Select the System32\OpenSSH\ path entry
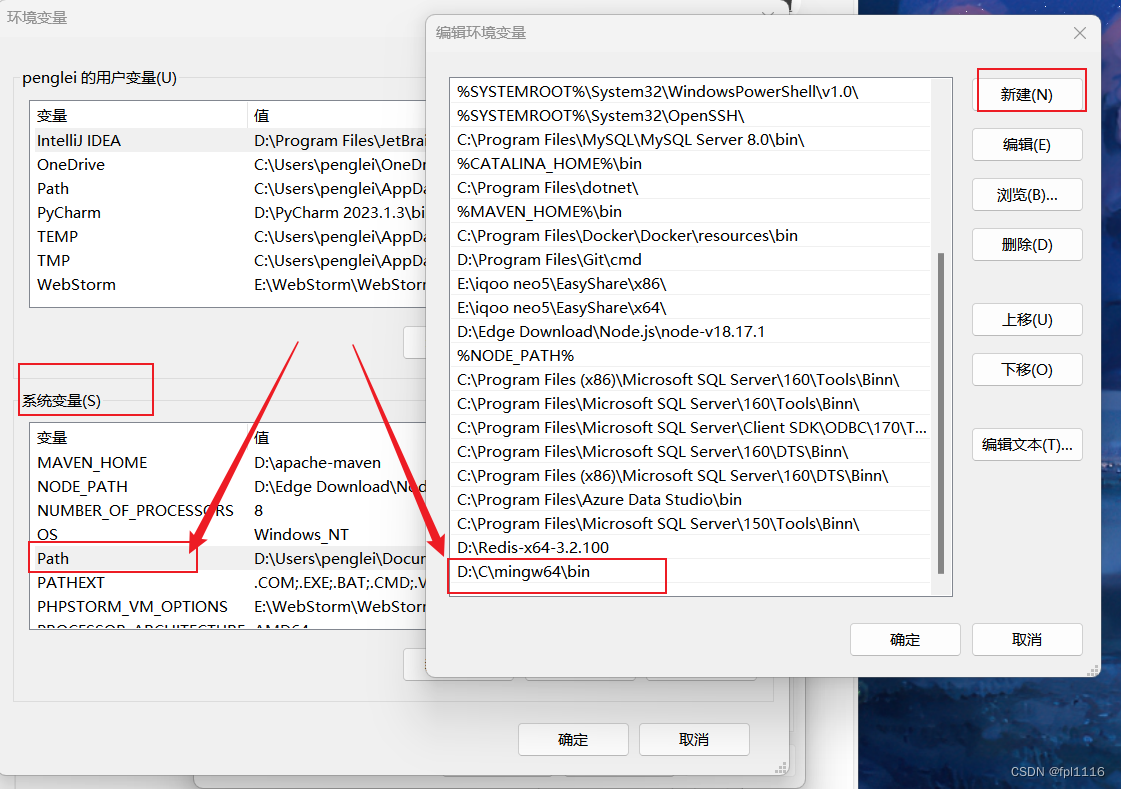1121x789 pixels. coord(691,116)
